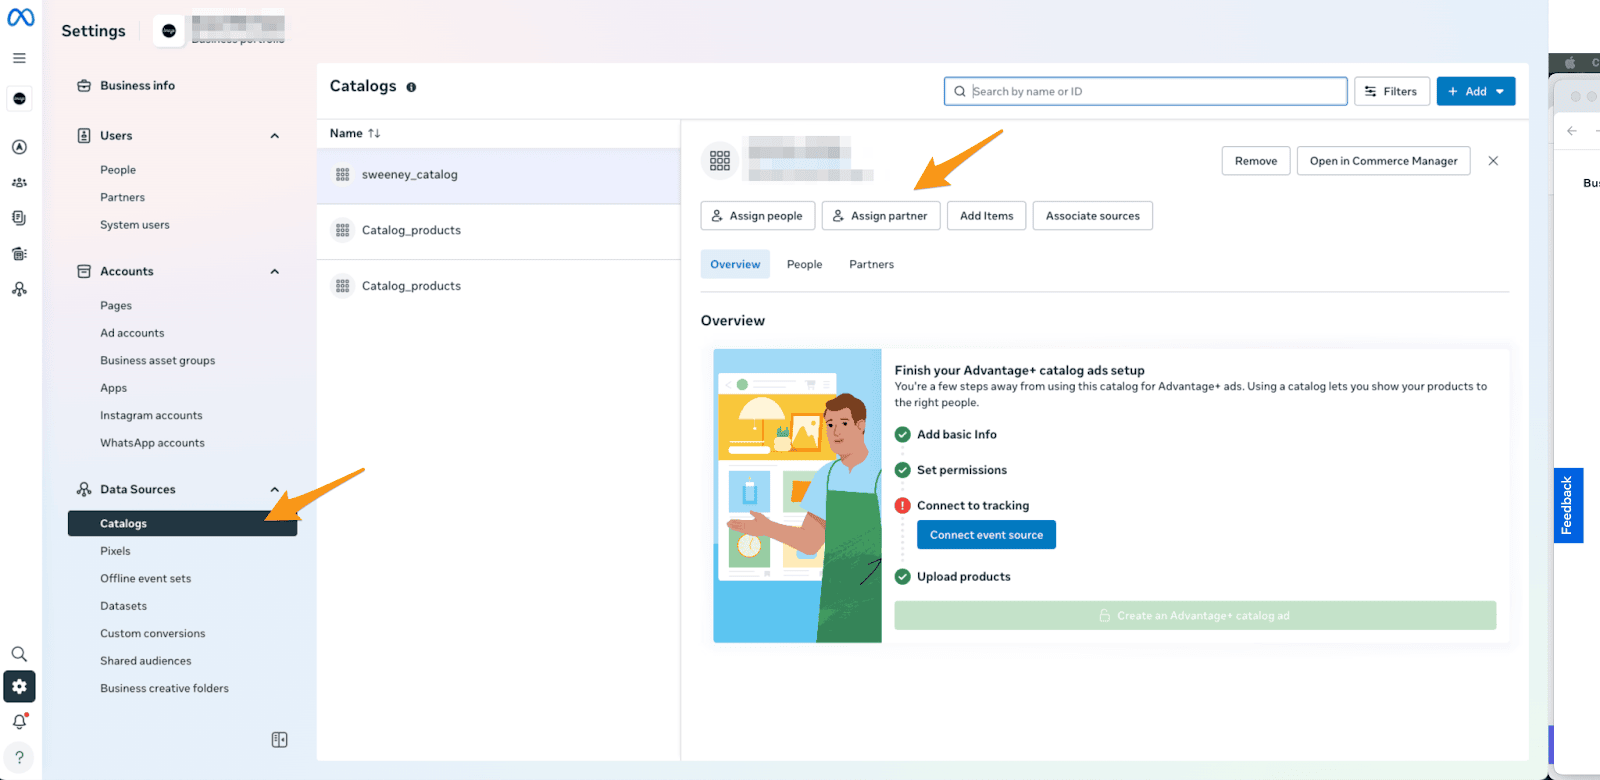Click the Meta logo icon
Screen dimensions: 1600x780
click(x=20, y=17)
